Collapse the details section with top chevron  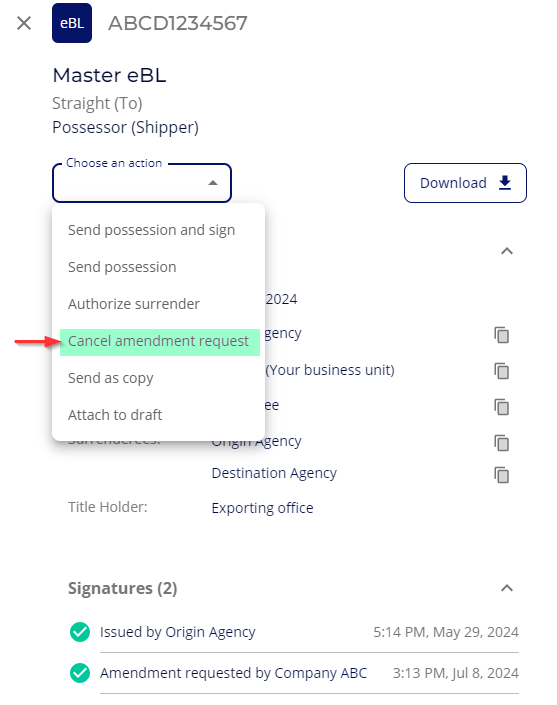pyautogui.click(x=507, y=251)
